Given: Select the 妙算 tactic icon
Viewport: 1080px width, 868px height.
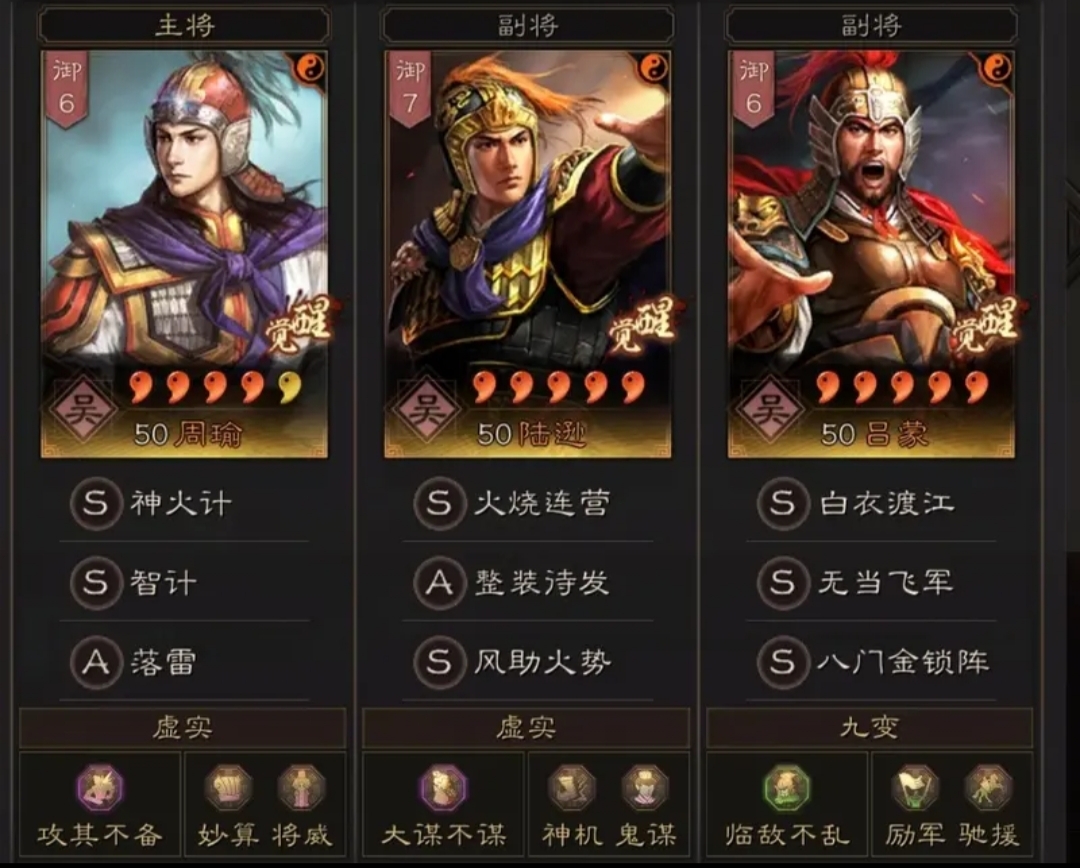Looking at the screenshot, I should (x=228, y=787).
